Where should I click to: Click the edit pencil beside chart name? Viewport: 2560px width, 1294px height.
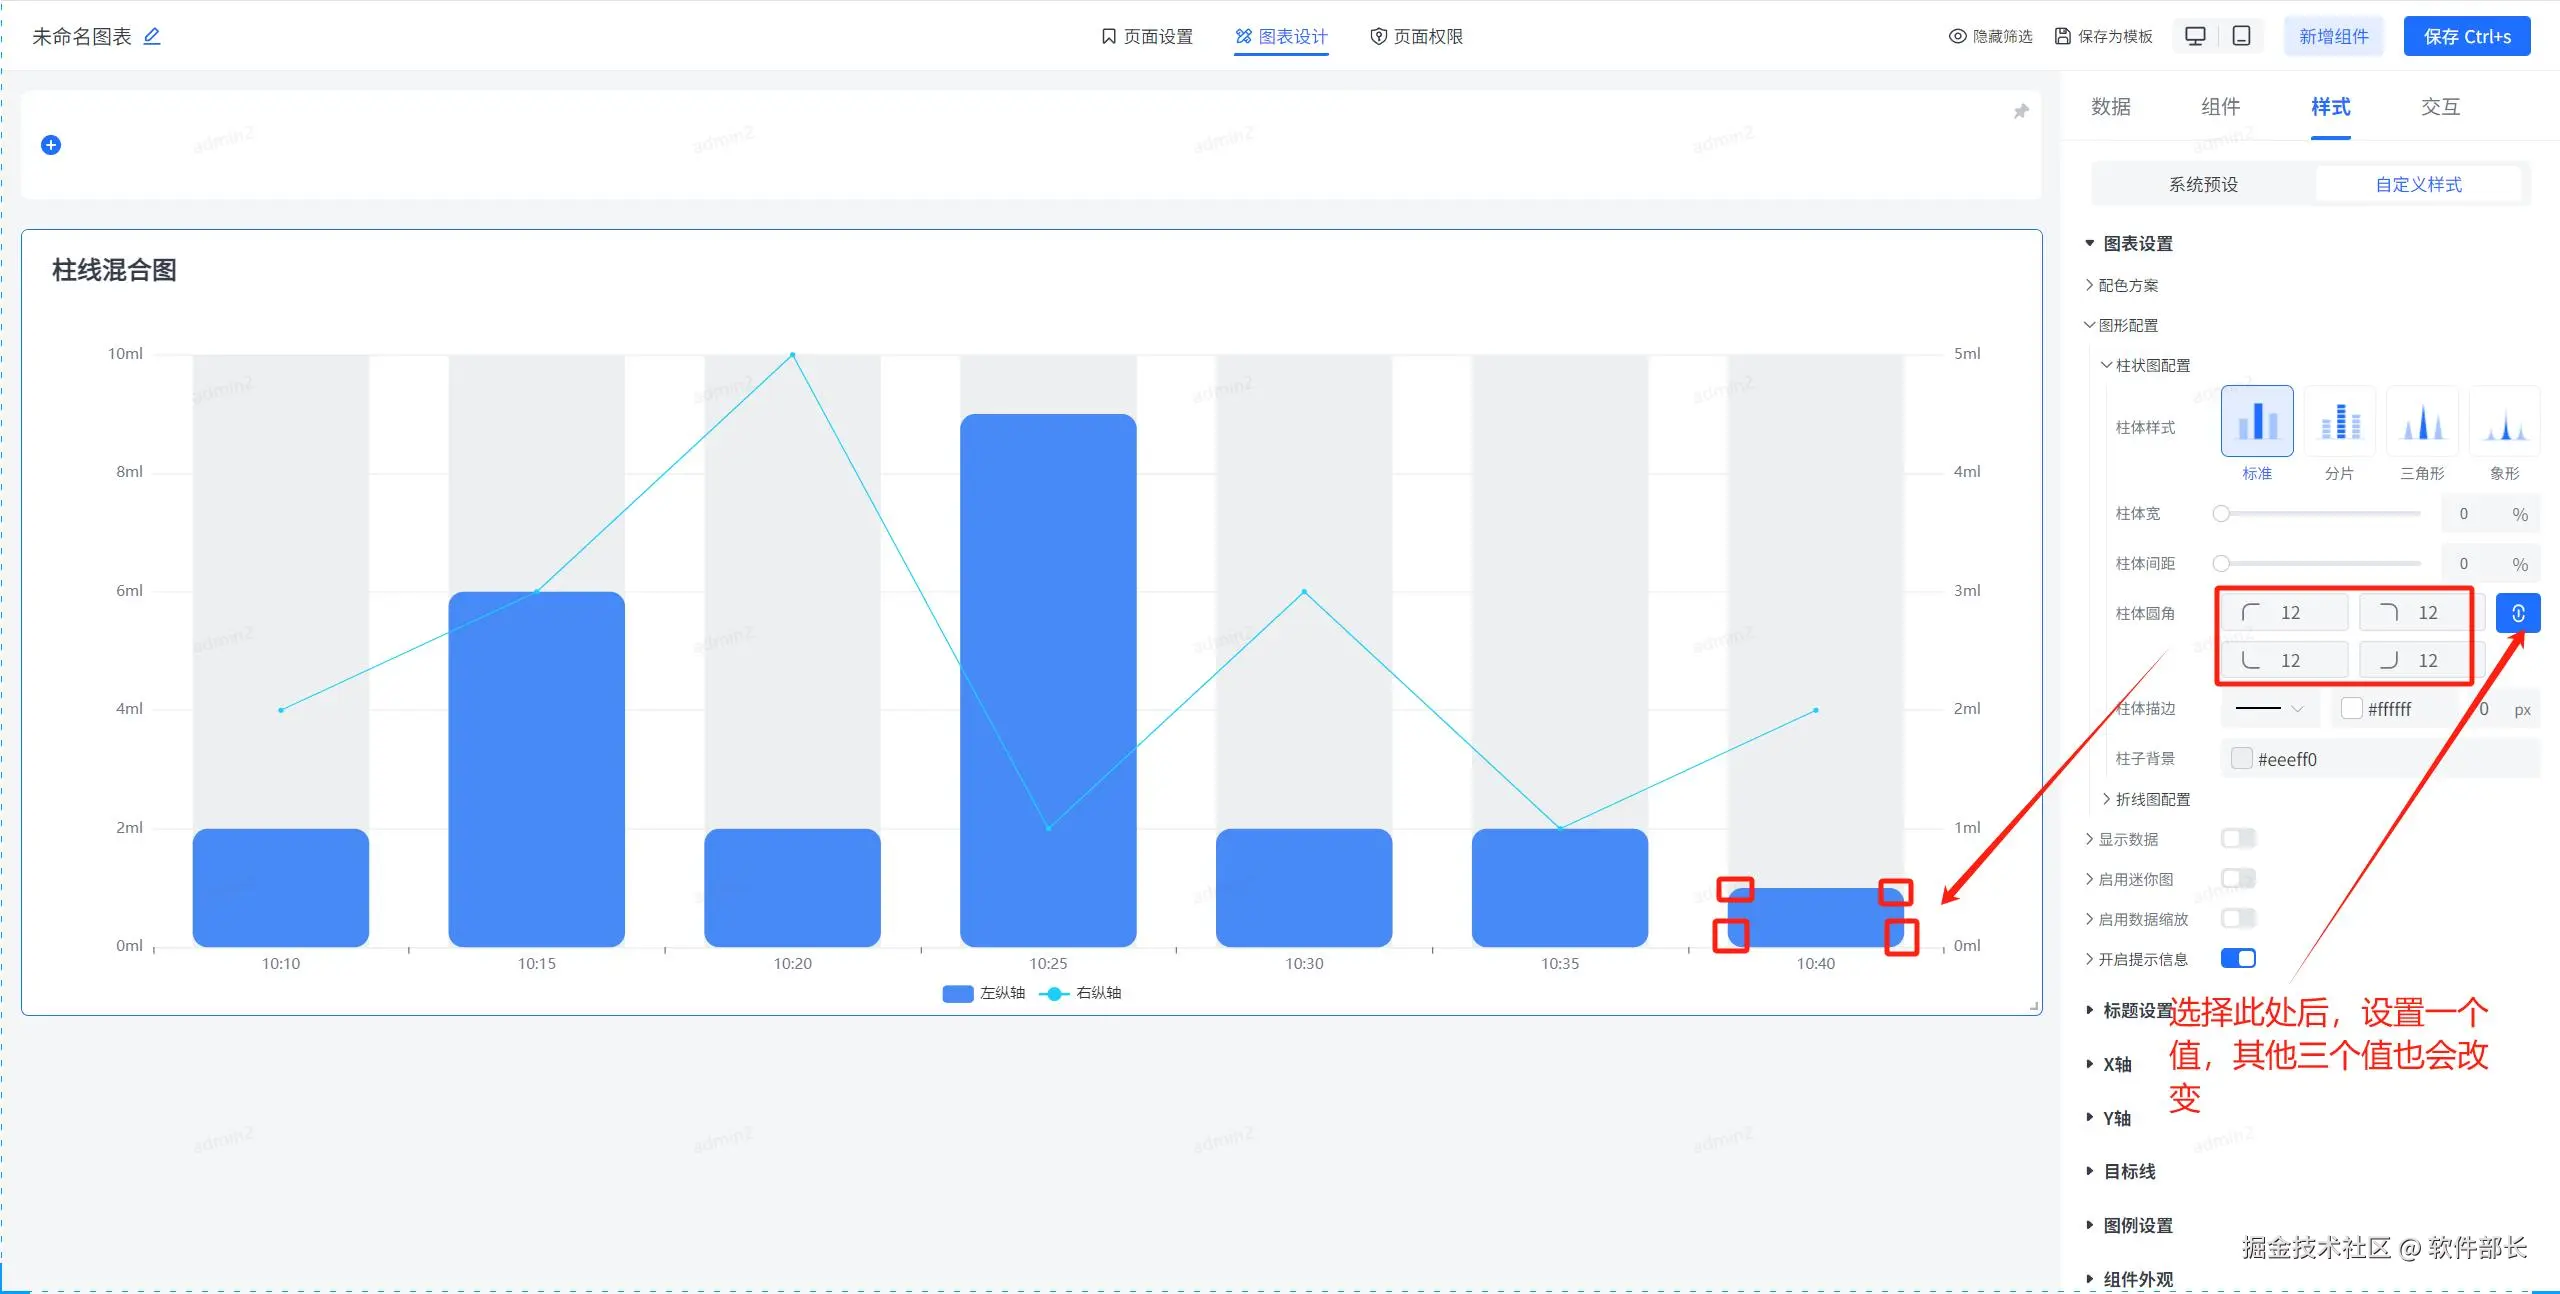(x=152, y=36)
